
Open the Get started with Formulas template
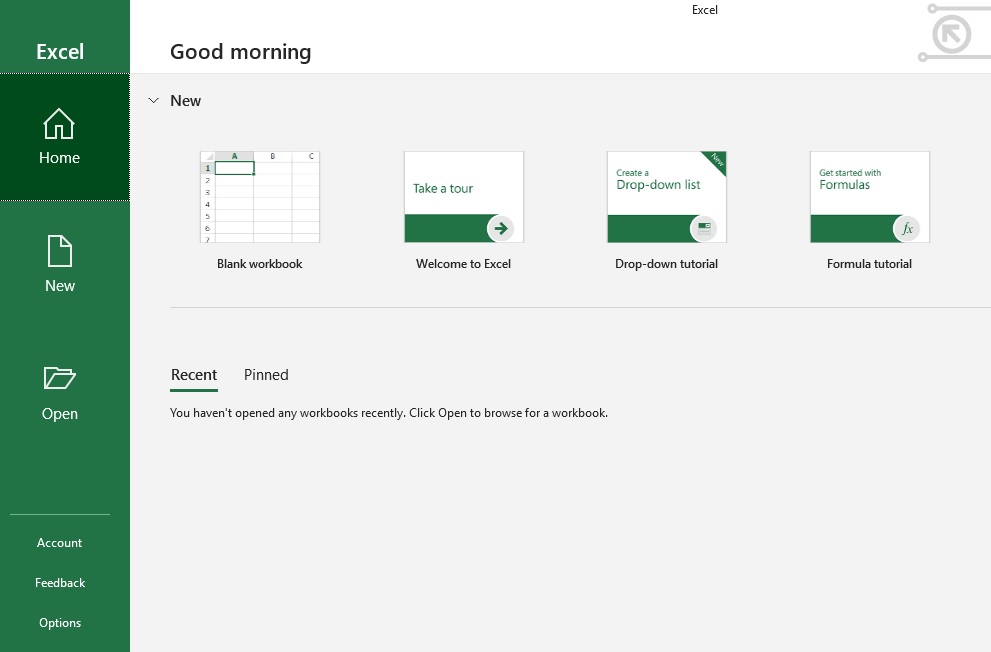(x=870, y=197)
